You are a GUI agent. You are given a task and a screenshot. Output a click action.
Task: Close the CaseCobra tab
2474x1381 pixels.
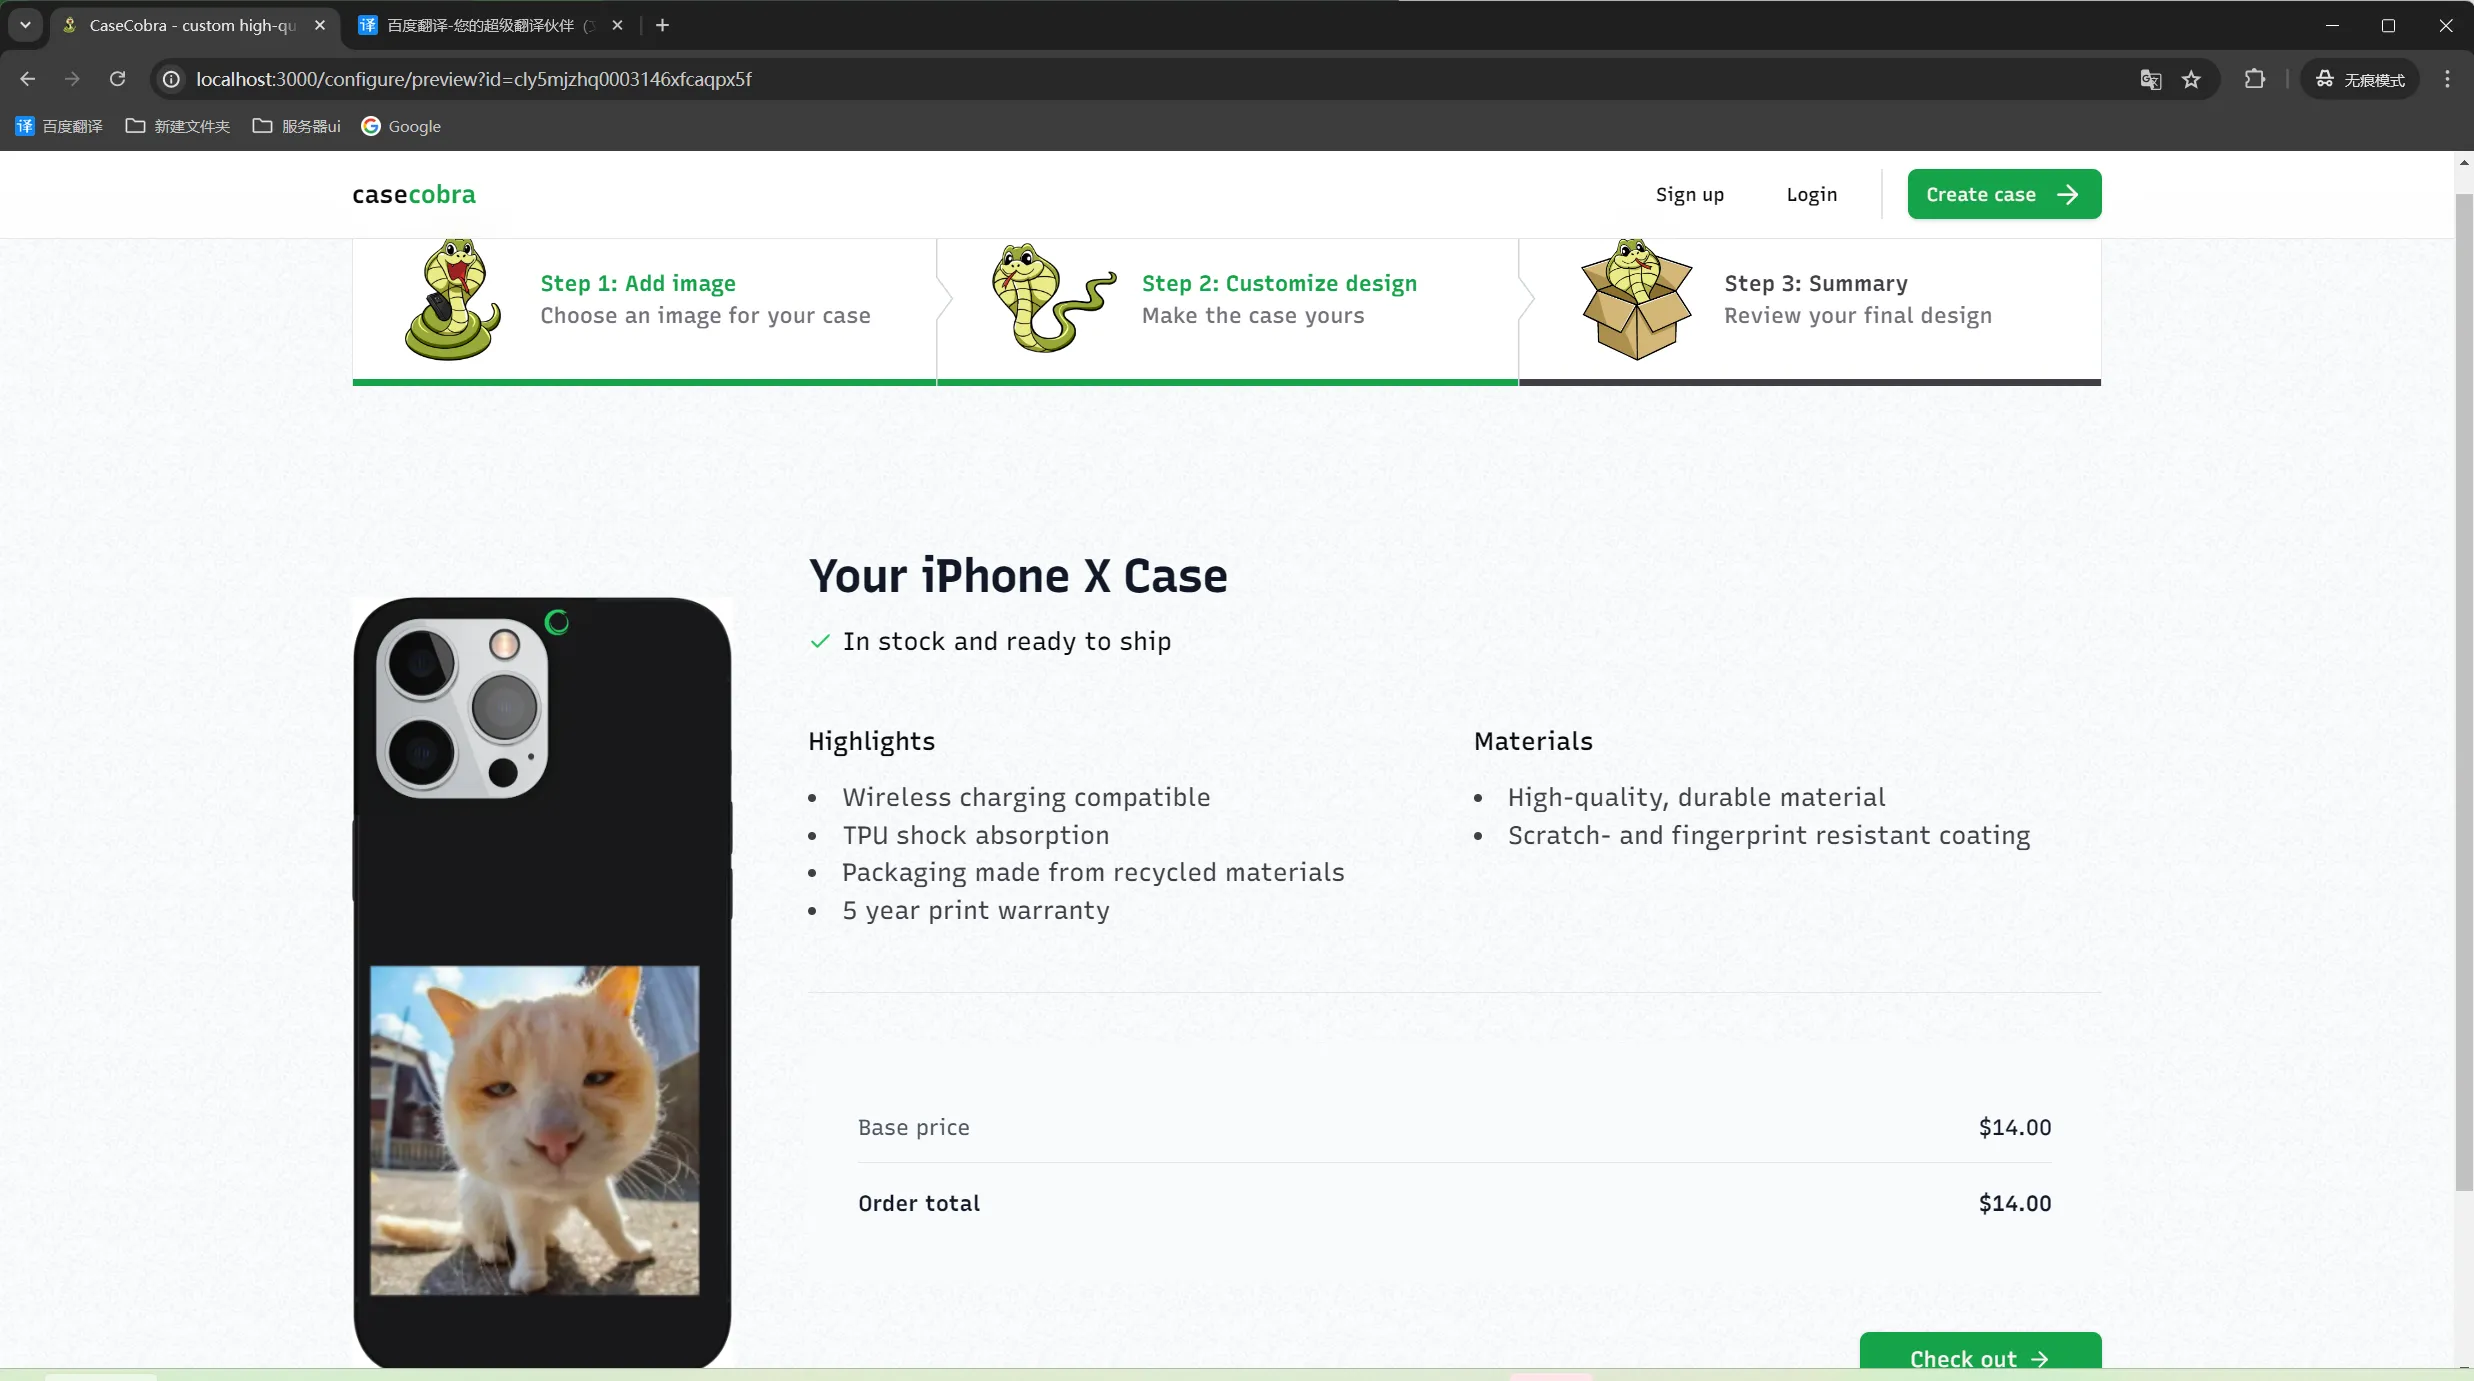[x=320, y=25]
